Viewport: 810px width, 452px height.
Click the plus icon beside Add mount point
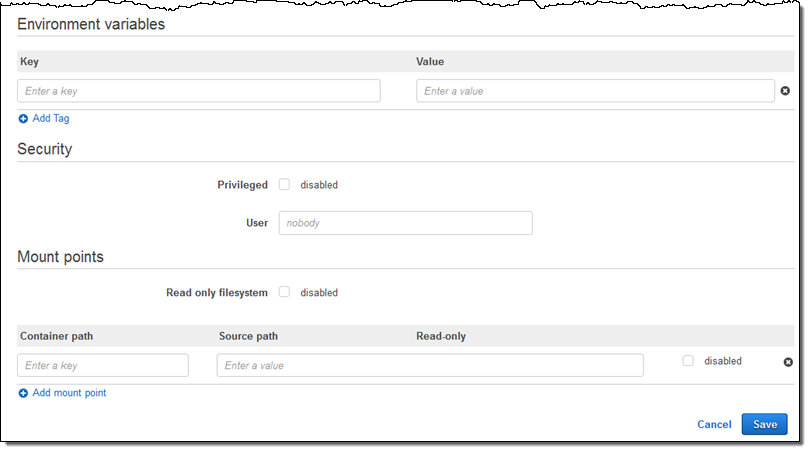pos(23,394)
